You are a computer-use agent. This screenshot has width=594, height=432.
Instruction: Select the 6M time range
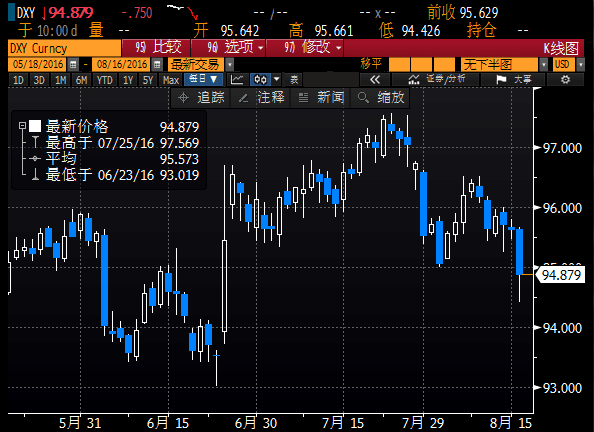pos(81,80)
